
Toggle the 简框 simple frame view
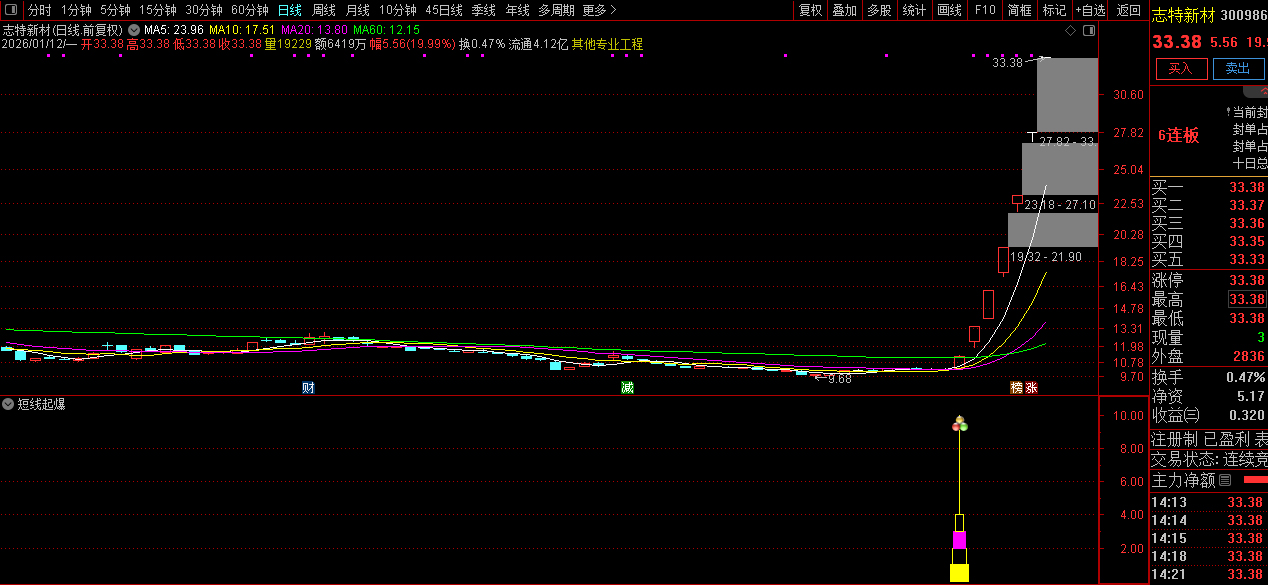1019,10
